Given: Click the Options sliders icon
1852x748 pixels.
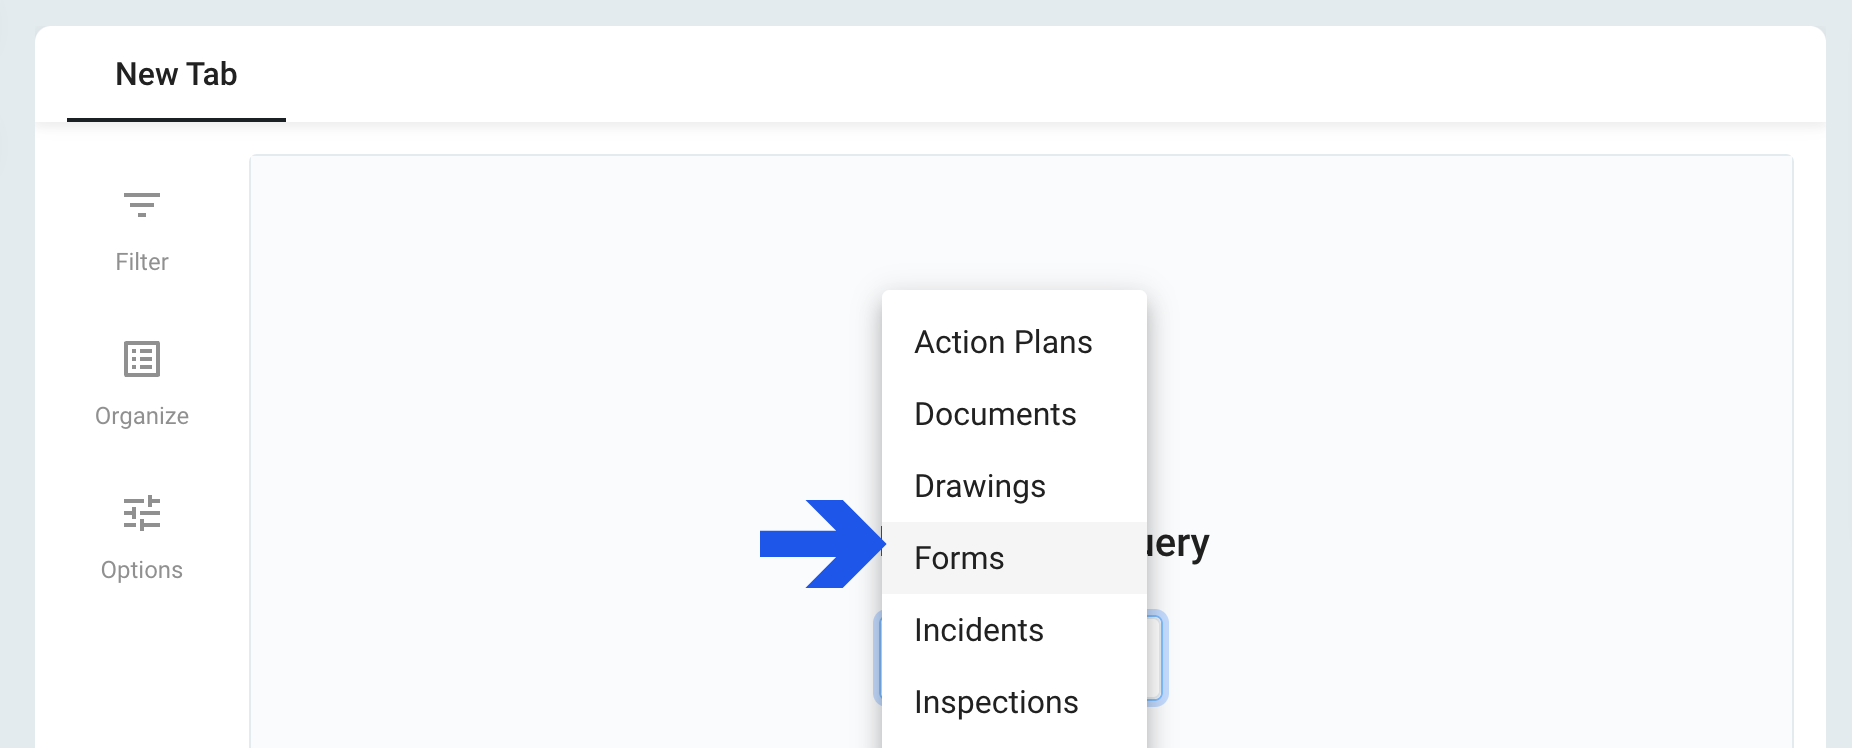Looking at the screenshot, I should tap(142, 513).
